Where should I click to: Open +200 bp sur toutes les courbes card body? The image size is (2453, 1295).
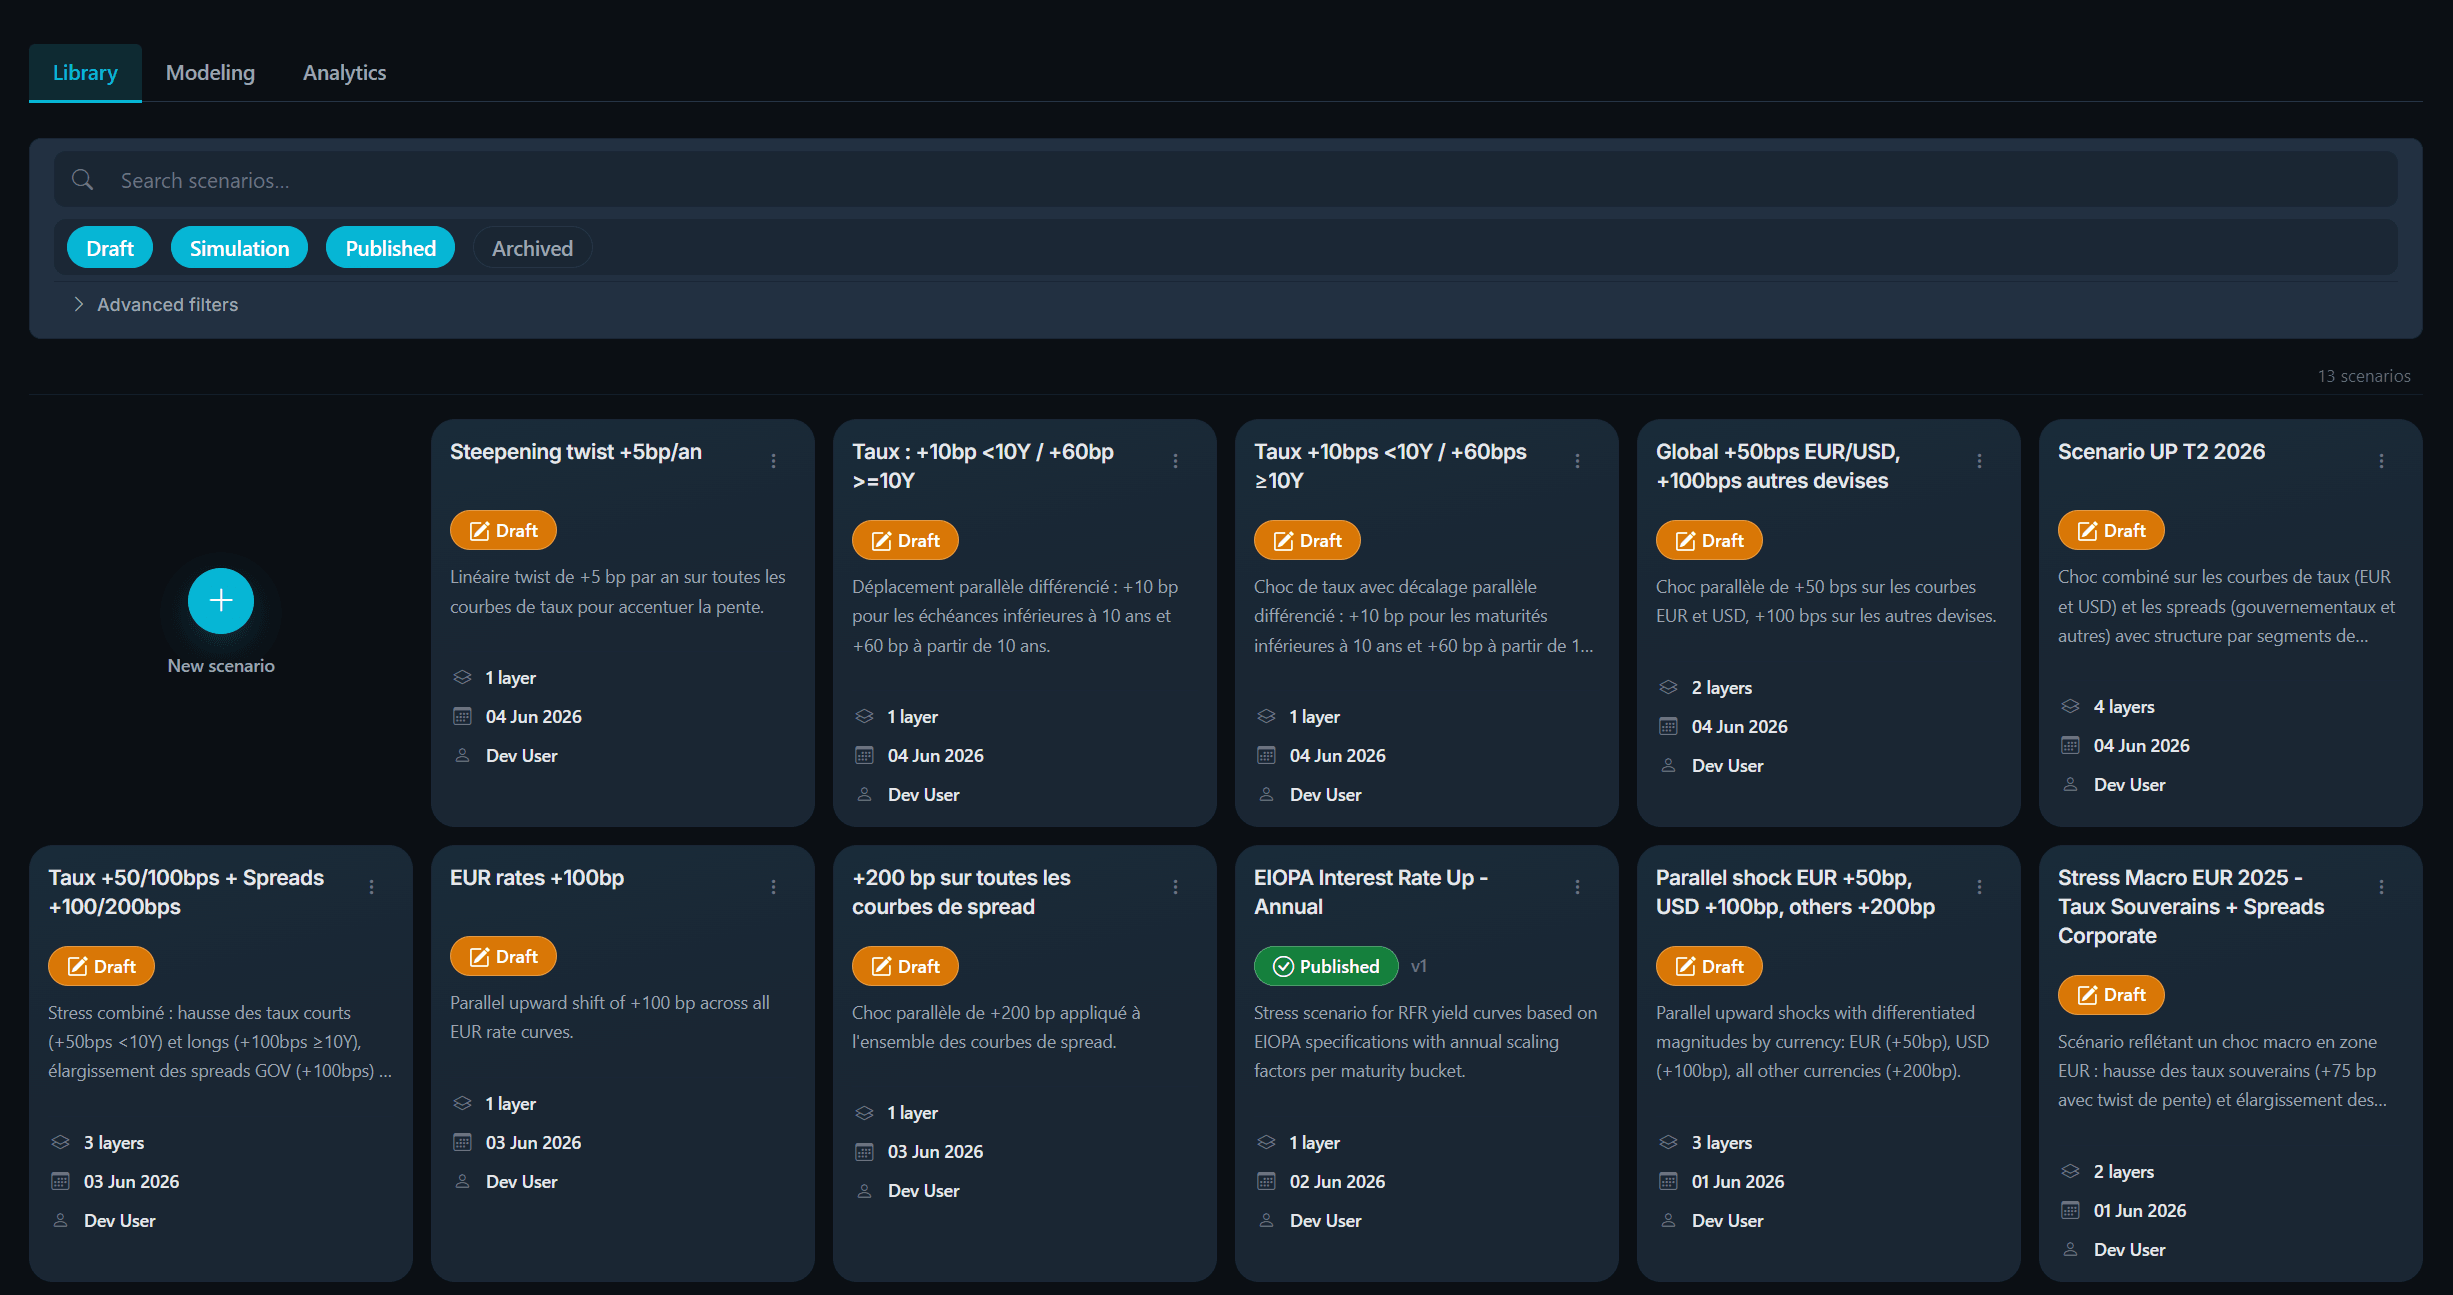1024,1063
